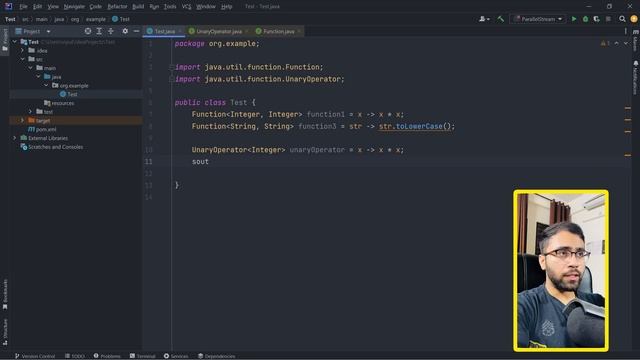640x360 pixels.
Task: Open Maven side tool window
Action: tap(636, 41)
